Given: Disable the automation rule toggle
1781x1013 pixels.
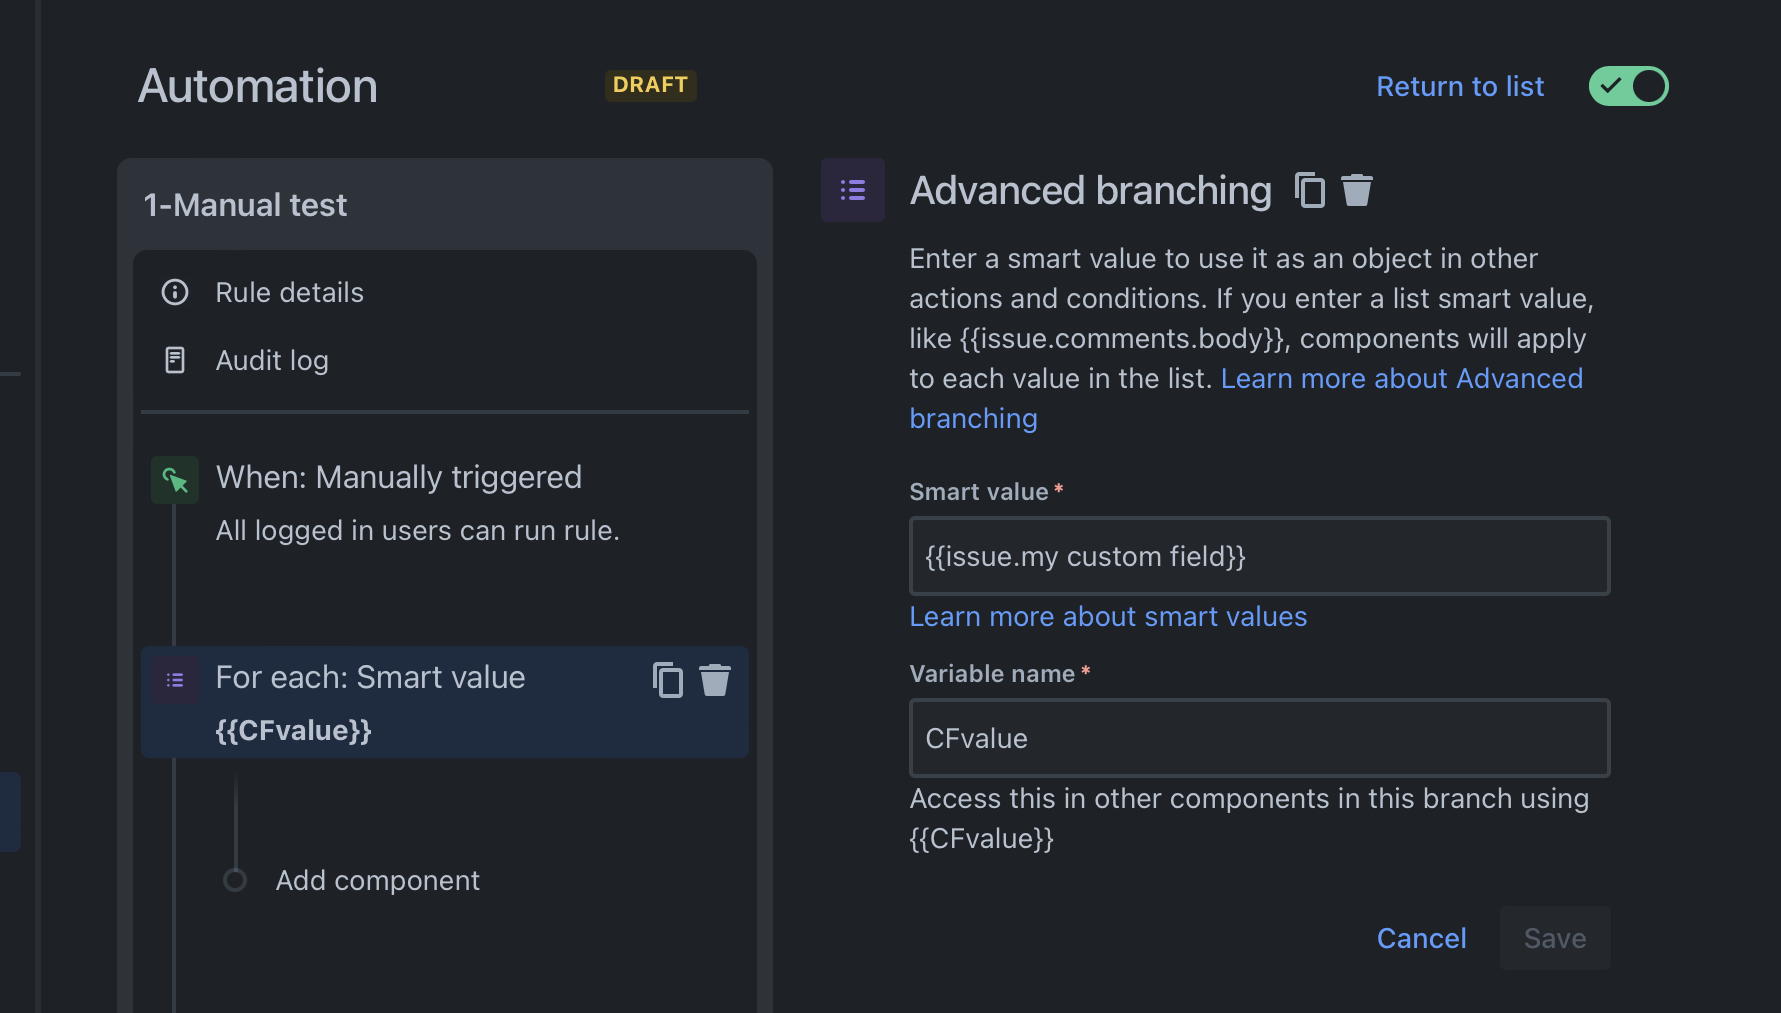Looking at the screenshot, I should tap(1628, 86).
